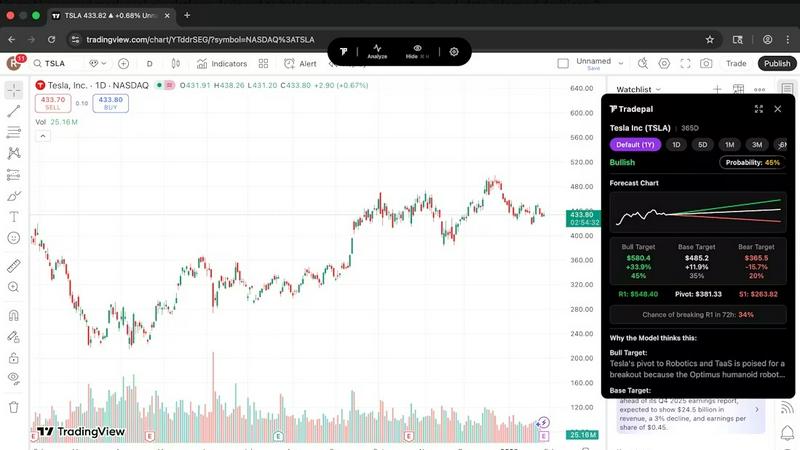
Task: Take a chart snapshot with camera icon
Action: (x=706, y=63)
